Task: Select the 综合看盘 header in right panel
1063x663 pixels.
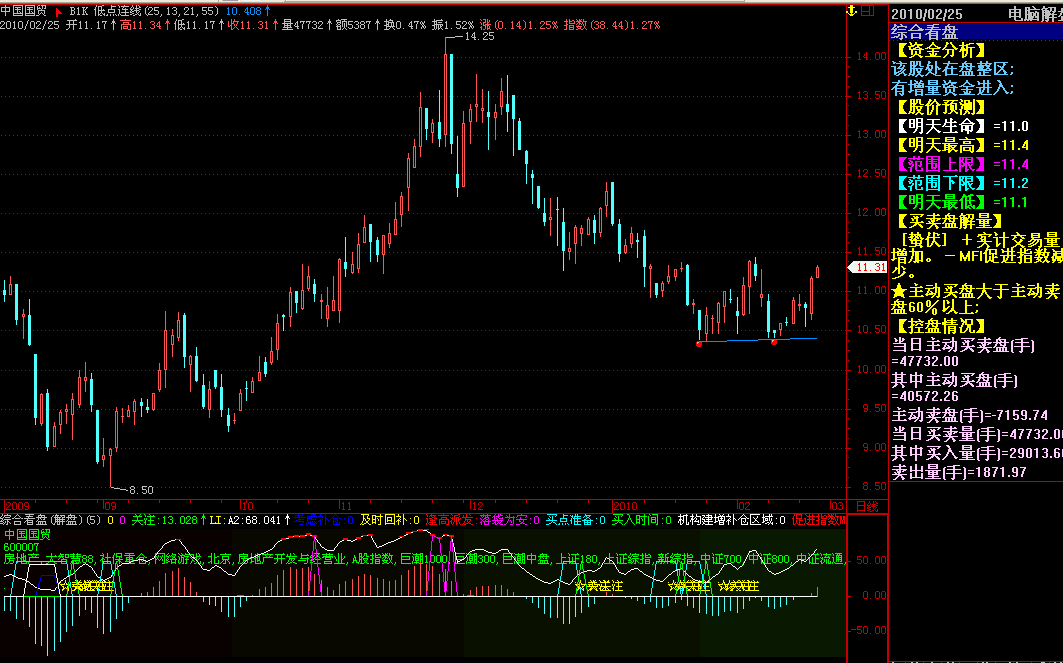Action: pos(924,32)
